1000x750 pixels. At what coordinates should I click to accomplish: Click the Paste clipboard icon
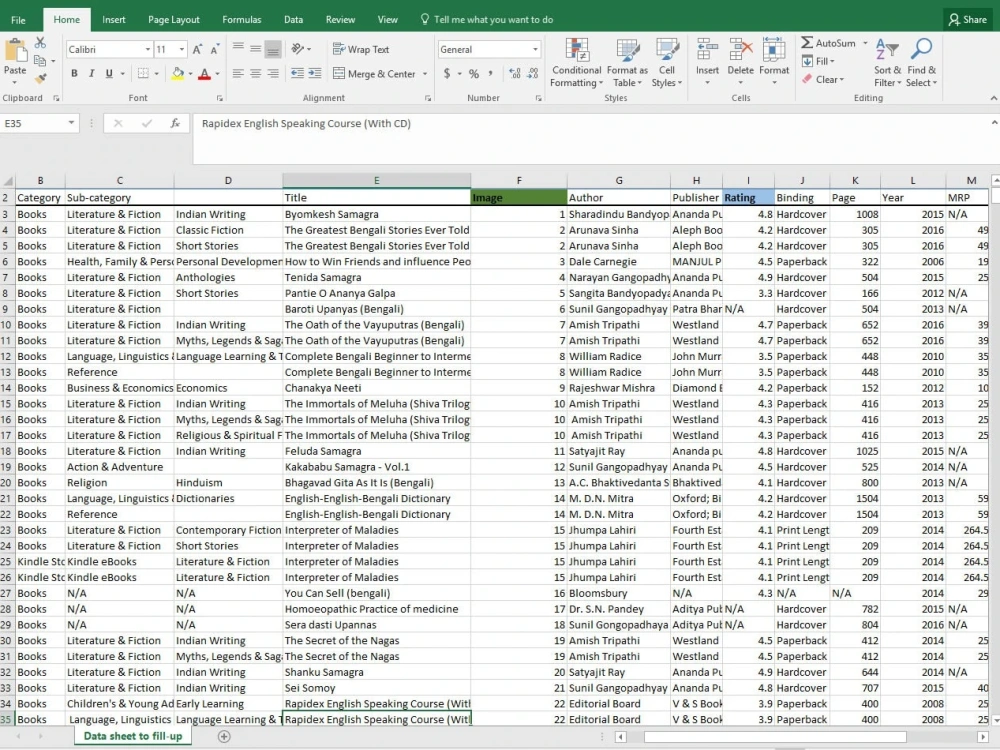pos(15,50)
